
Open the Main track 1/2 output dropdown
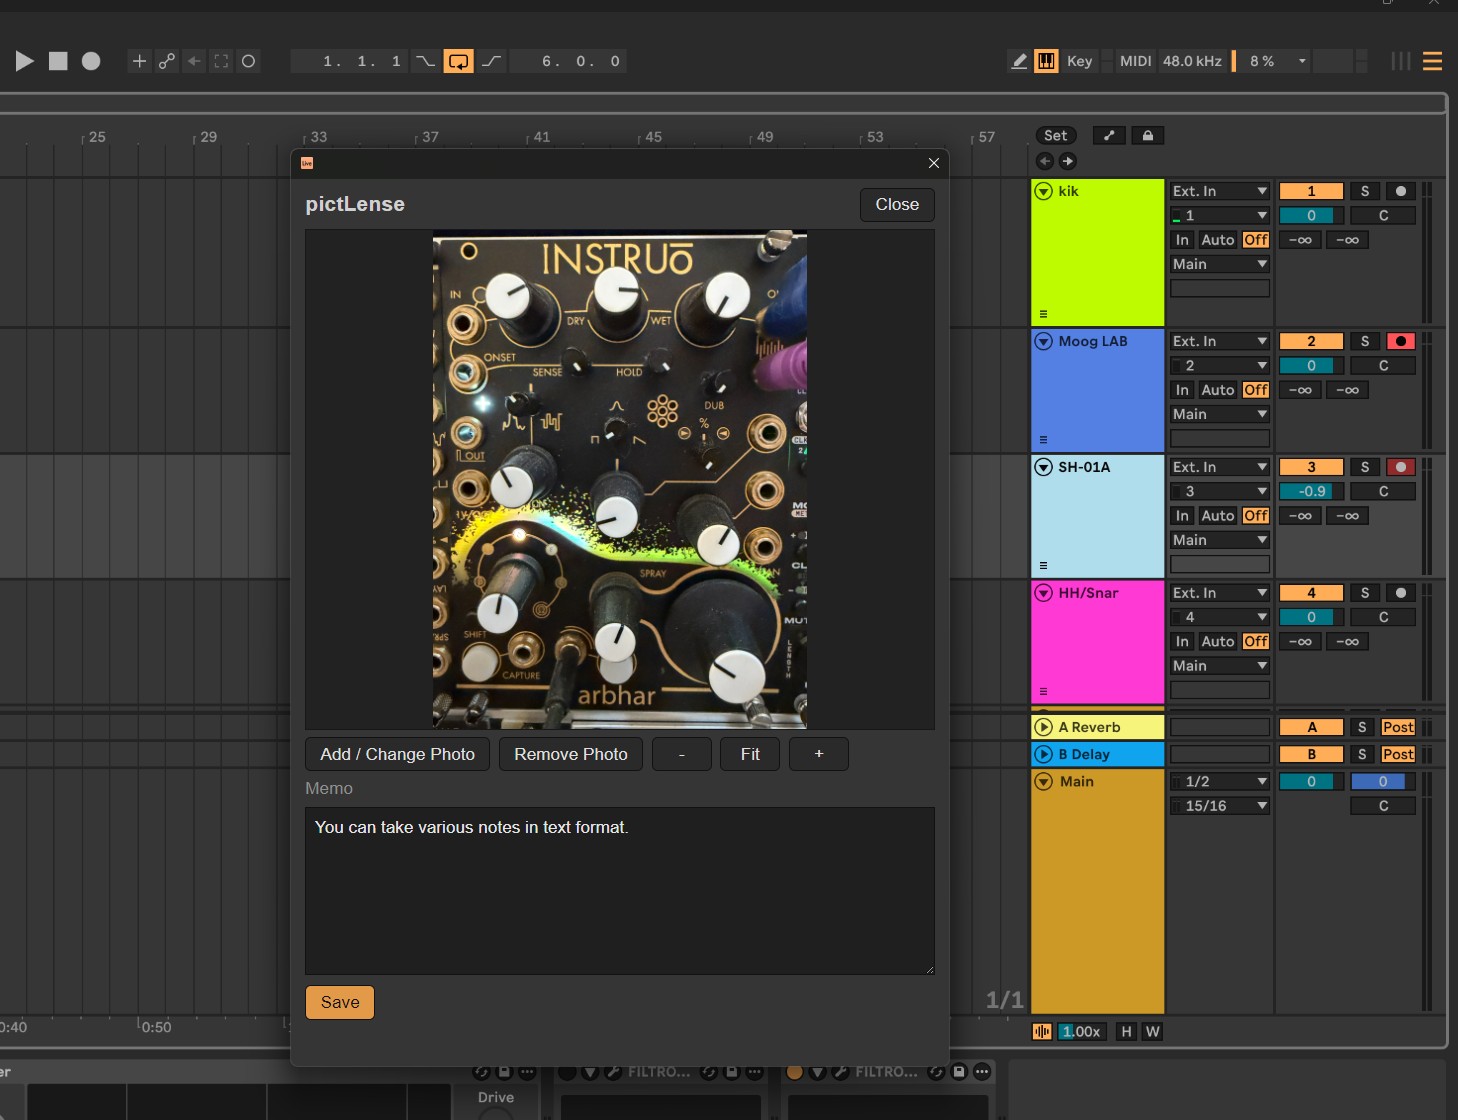click(x=1220, y=781)
